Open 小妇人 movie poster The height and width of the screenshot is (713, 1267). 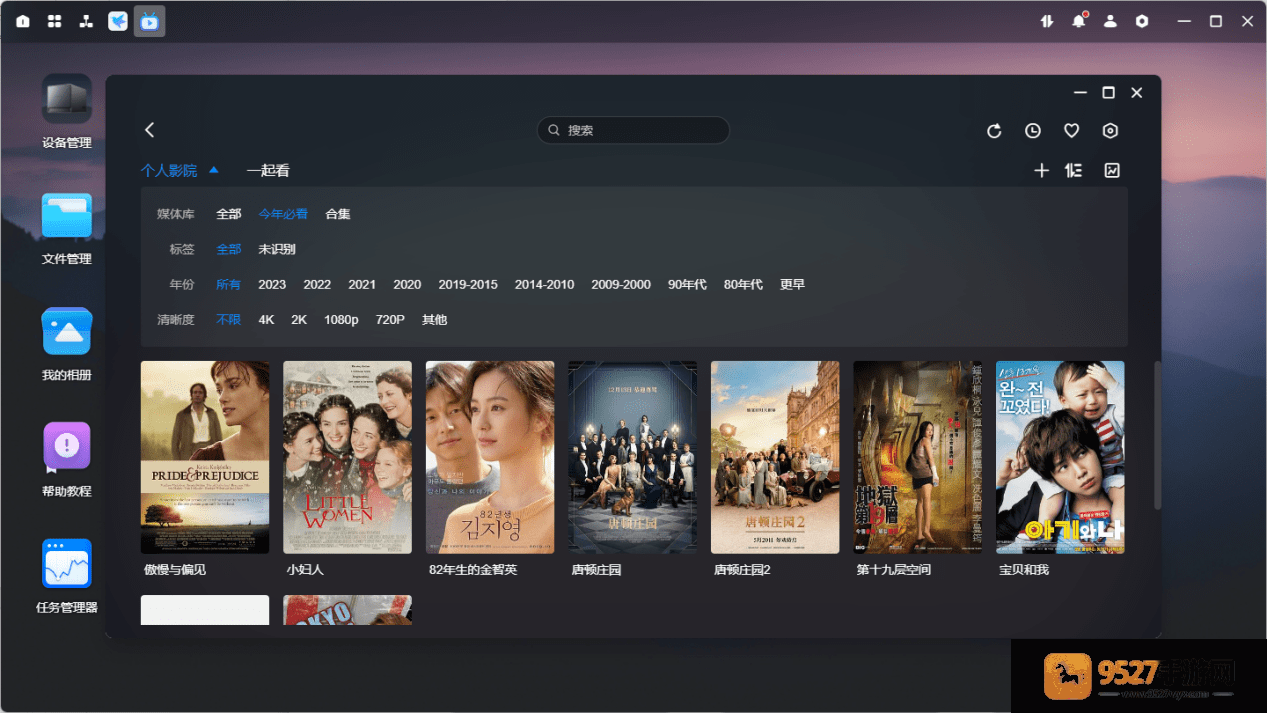coord(347,457)
